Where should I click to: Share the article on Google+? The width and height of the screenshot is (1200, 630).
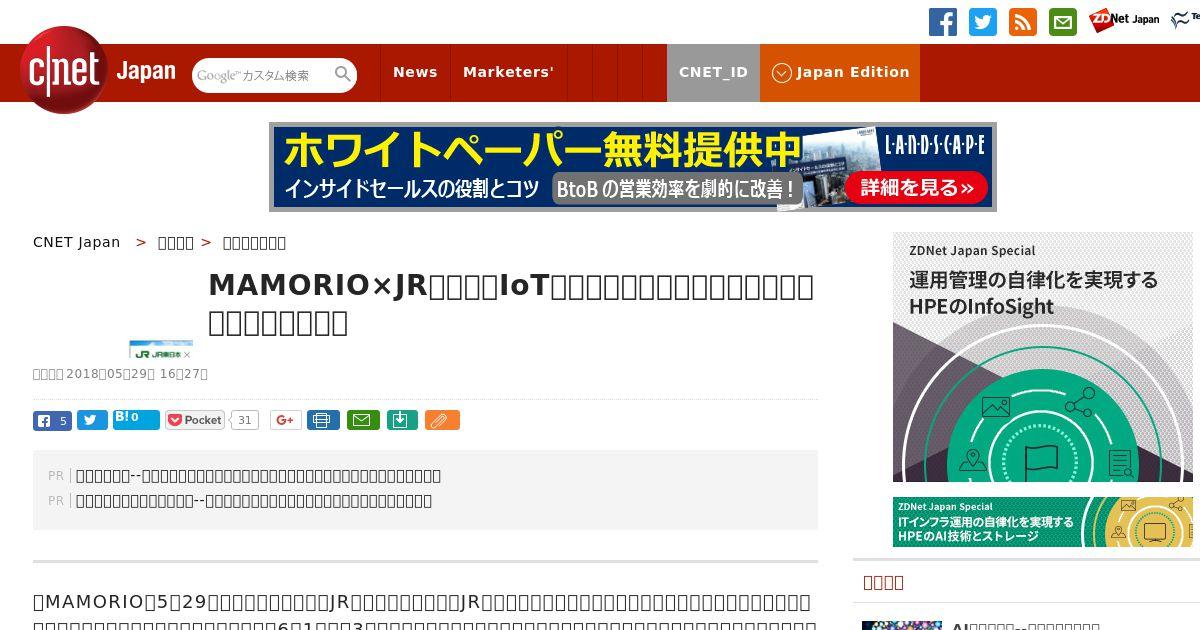pyautogui.click(x=286, y=420)
